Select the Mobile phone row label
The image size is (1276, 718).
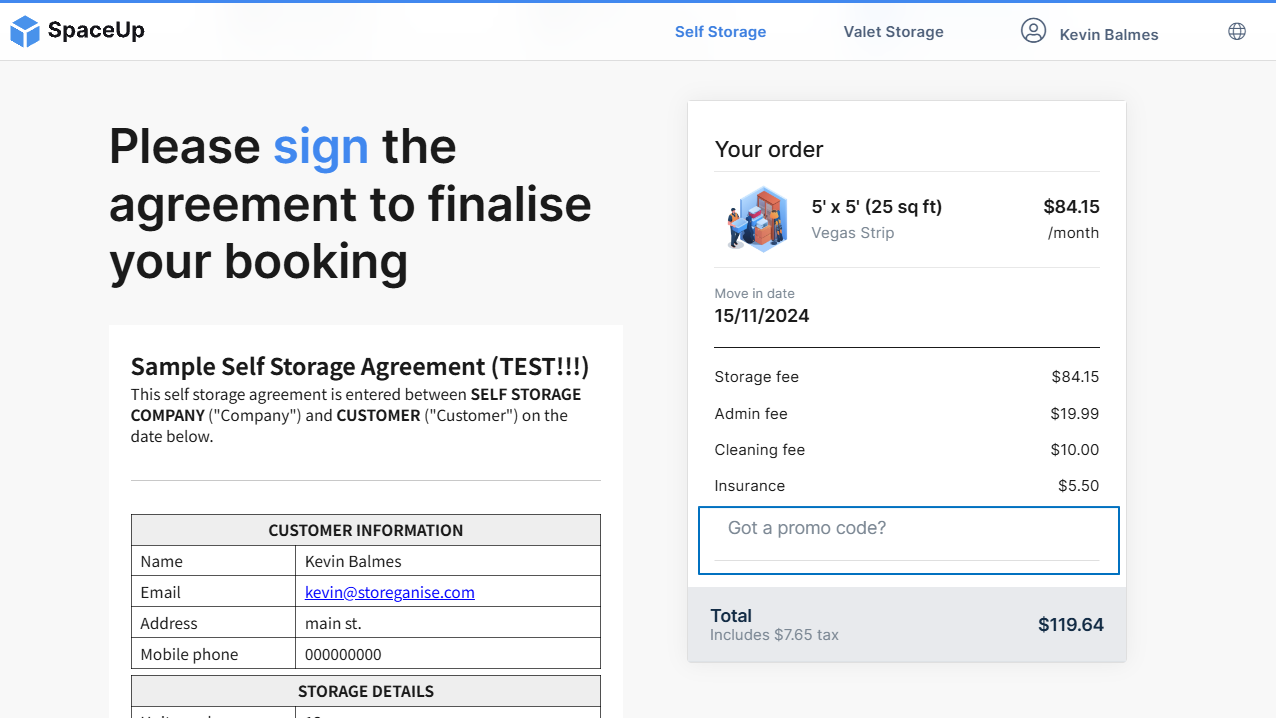click(189, 654)
